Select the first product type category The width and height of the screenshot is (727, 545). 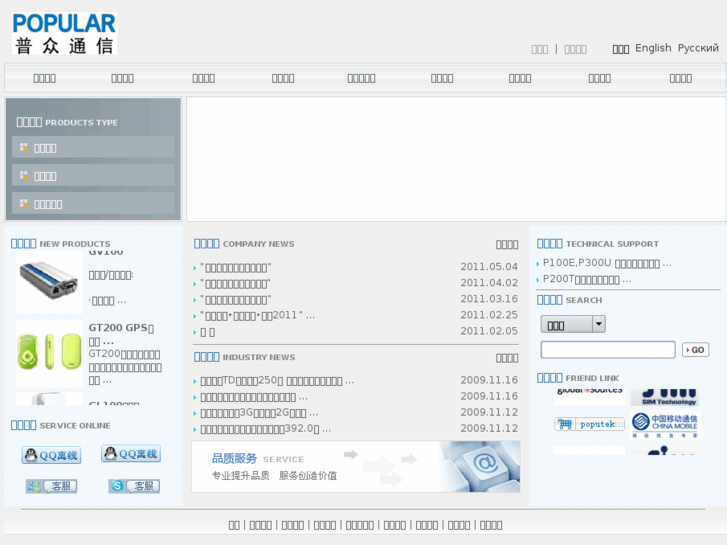pyautogui.click(x=93, y=147)
